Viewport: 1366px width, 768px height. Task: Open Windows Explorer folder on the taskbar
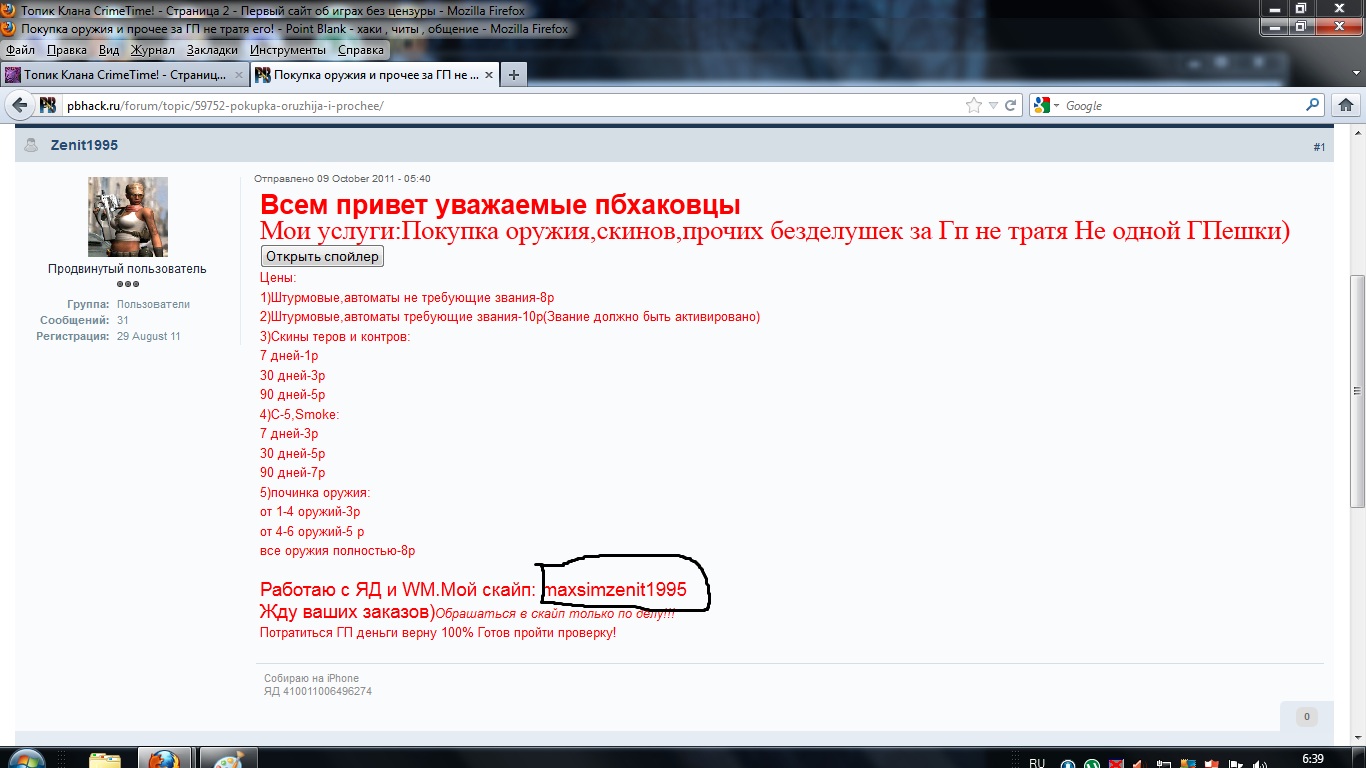(x=105, y=759)
